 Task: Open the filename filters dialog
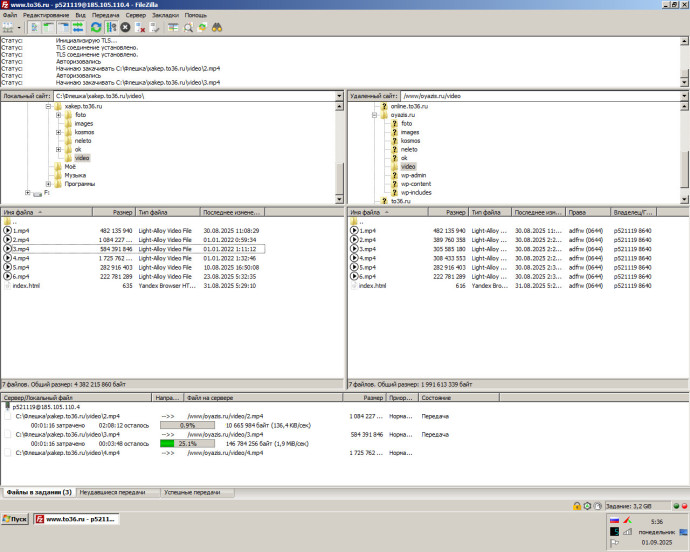173,28
